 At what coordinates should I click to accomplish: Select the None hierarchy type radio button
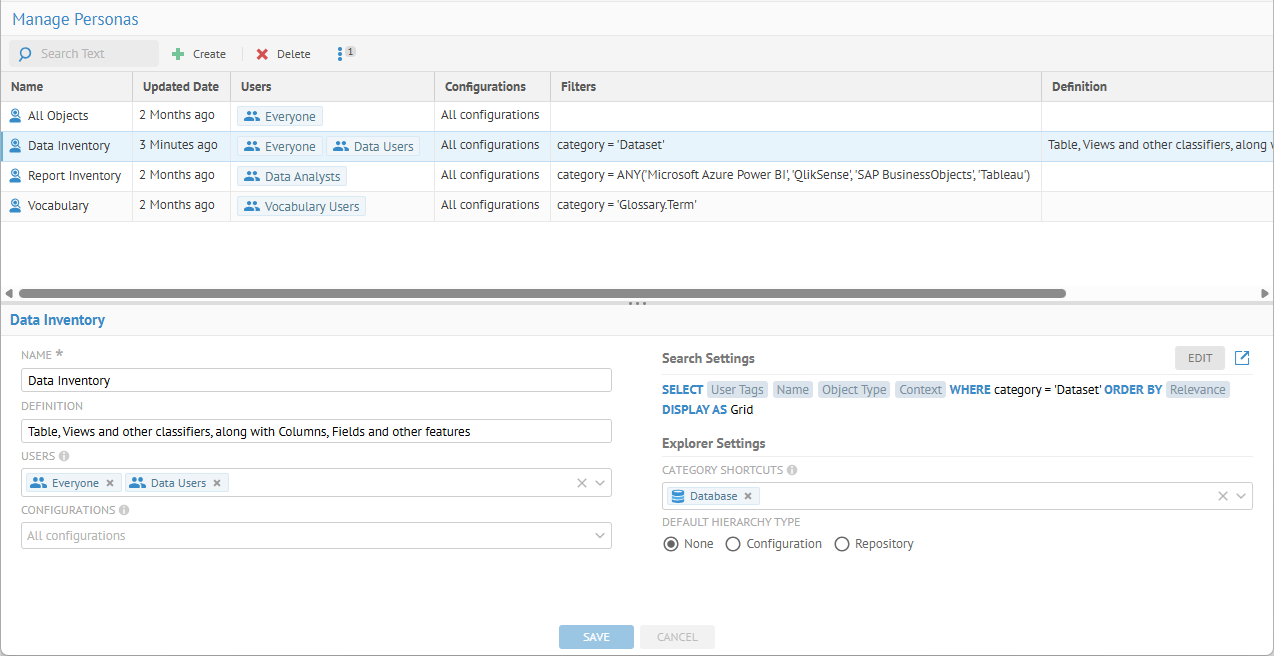click(672, 544)
